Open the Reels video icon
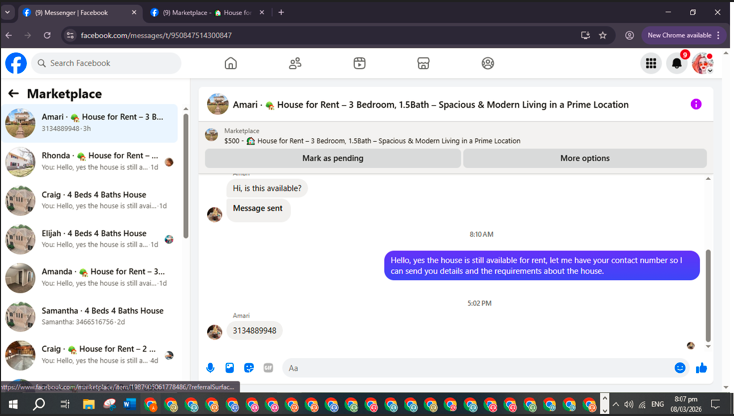The width and height of the screenshot is (734, 416). [x=360, y=63]
